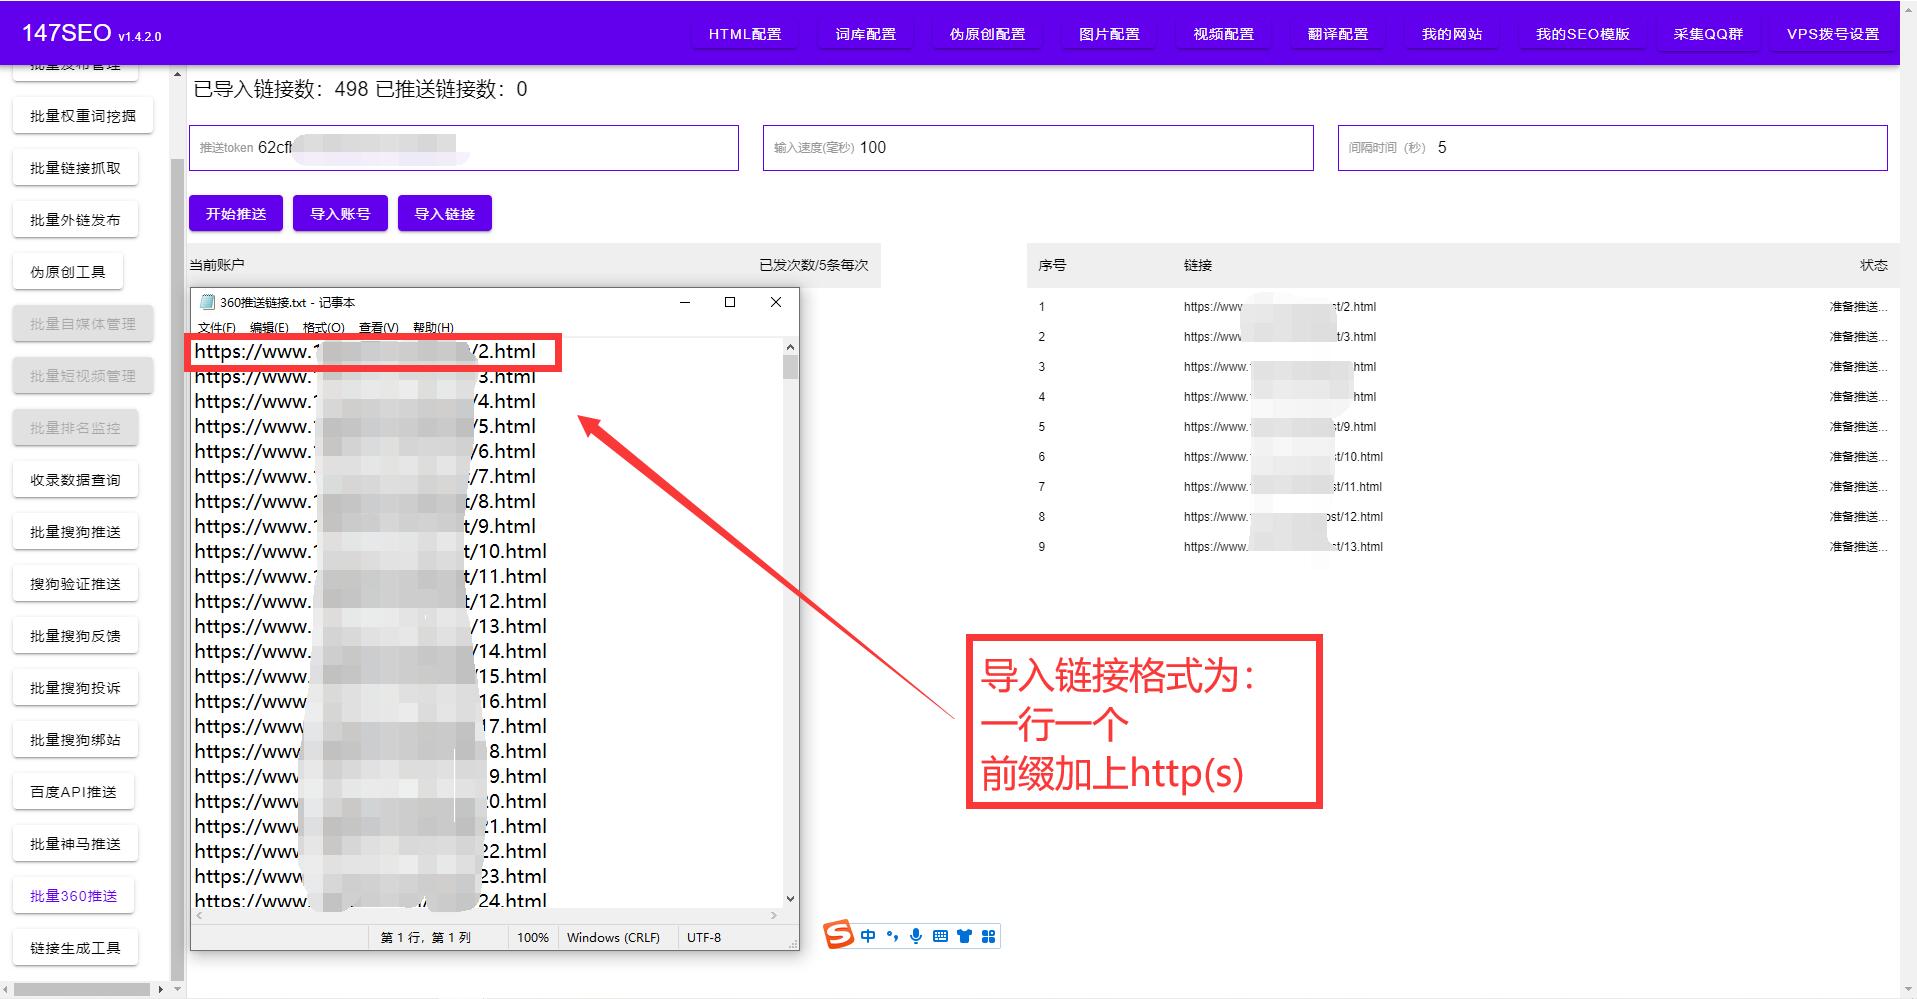Image resolution: width=1917 pixels, height=999 pixels.
Task: Open 链接生成工具 from the sidebar
Action: (x=75, y=947)
